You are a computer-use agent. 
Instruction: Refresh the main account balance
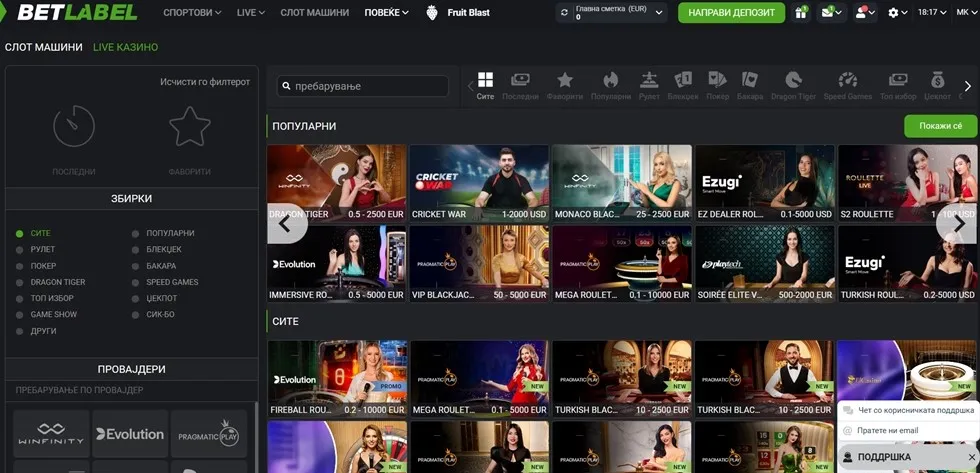565,13
